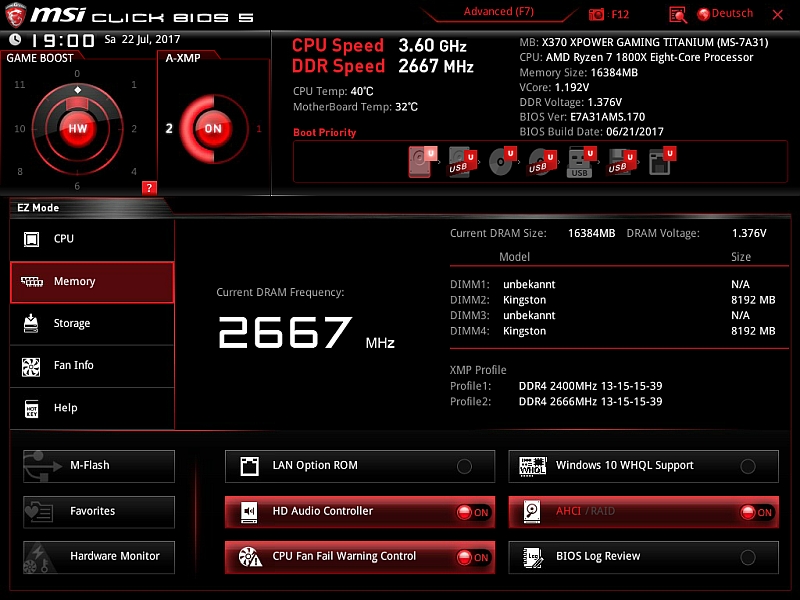Select the hard disk boot priority device
Viewport: 800px width, 600px height.
click(422, 162)
